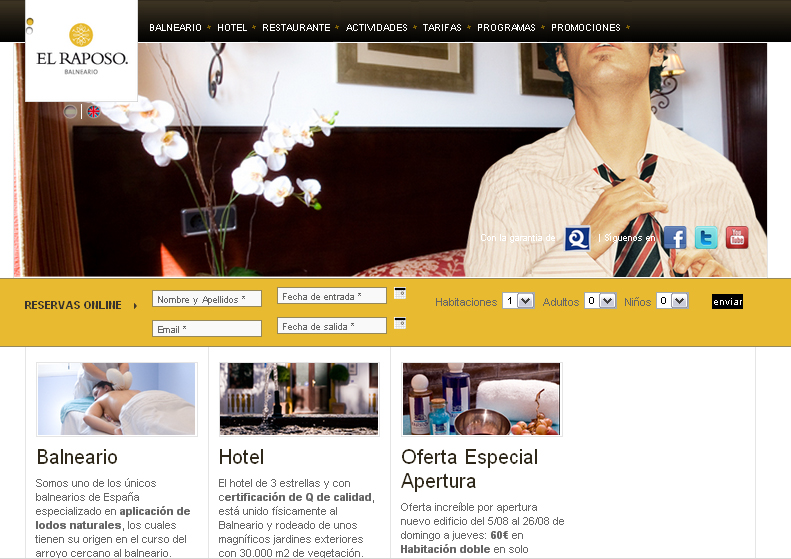Click the 'certificación de Q de calidad' text
791x559 pixels.
(x=296, y=497)
